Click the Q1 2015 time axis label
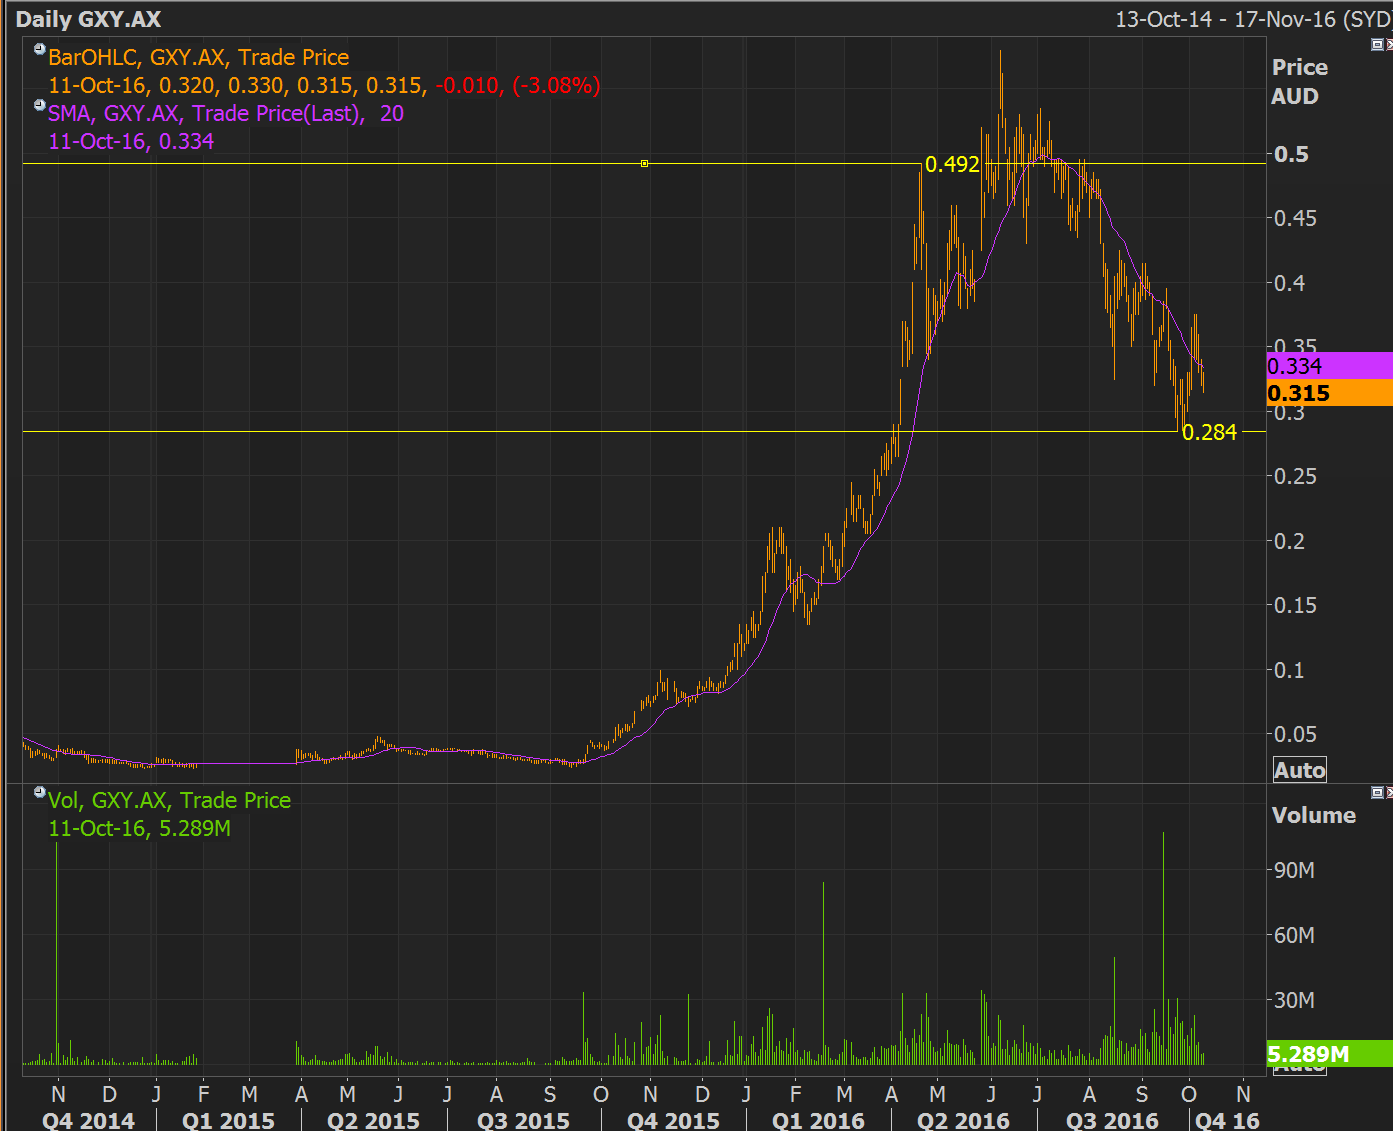 coord(228,1120)
